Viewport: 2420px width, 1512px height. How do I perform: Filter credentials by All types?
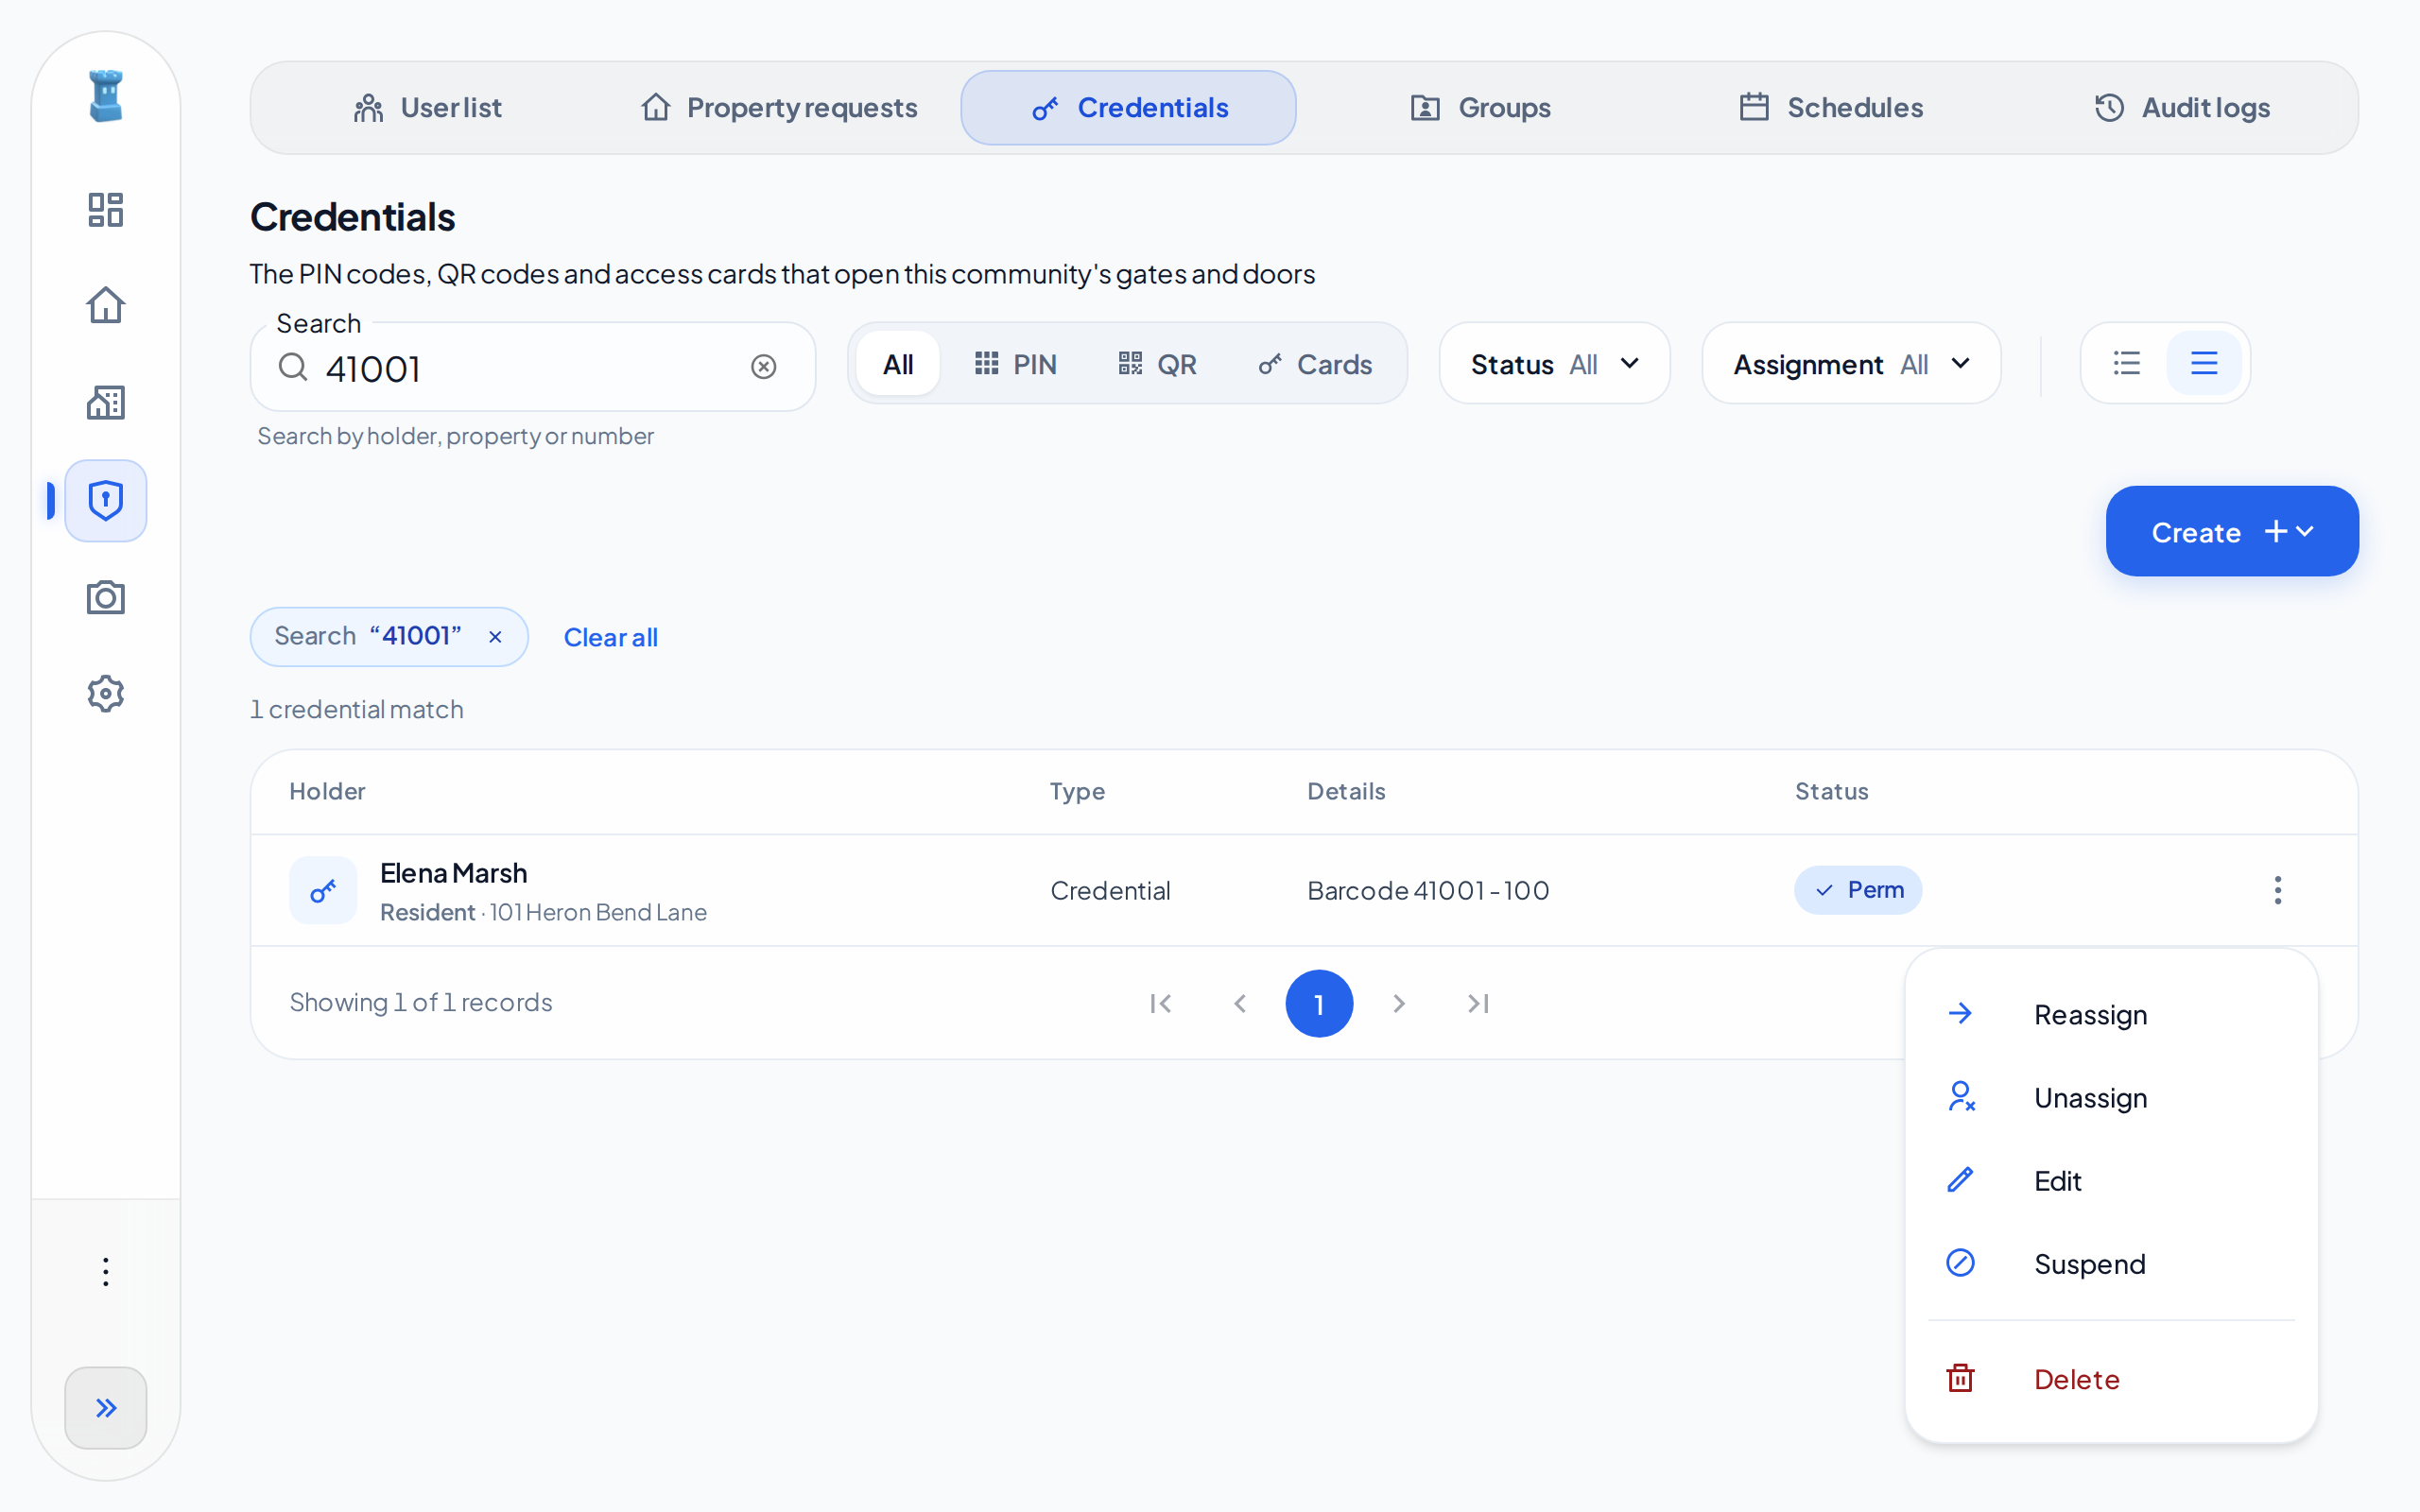(897, 364)
